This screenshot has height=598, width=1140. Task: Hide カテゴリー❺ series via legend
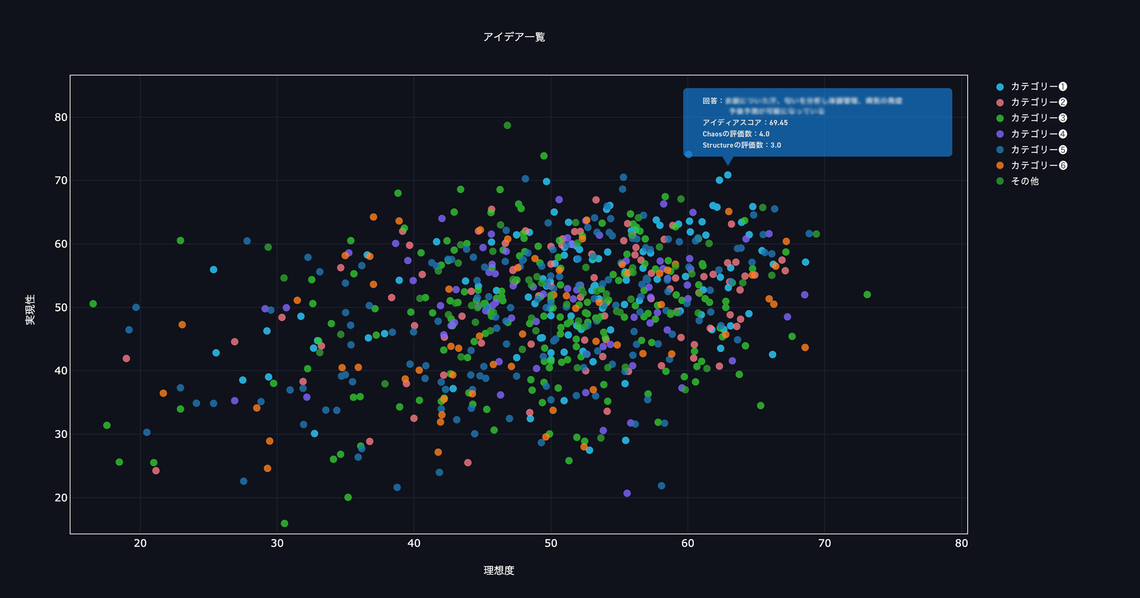tap(1038, 149)
